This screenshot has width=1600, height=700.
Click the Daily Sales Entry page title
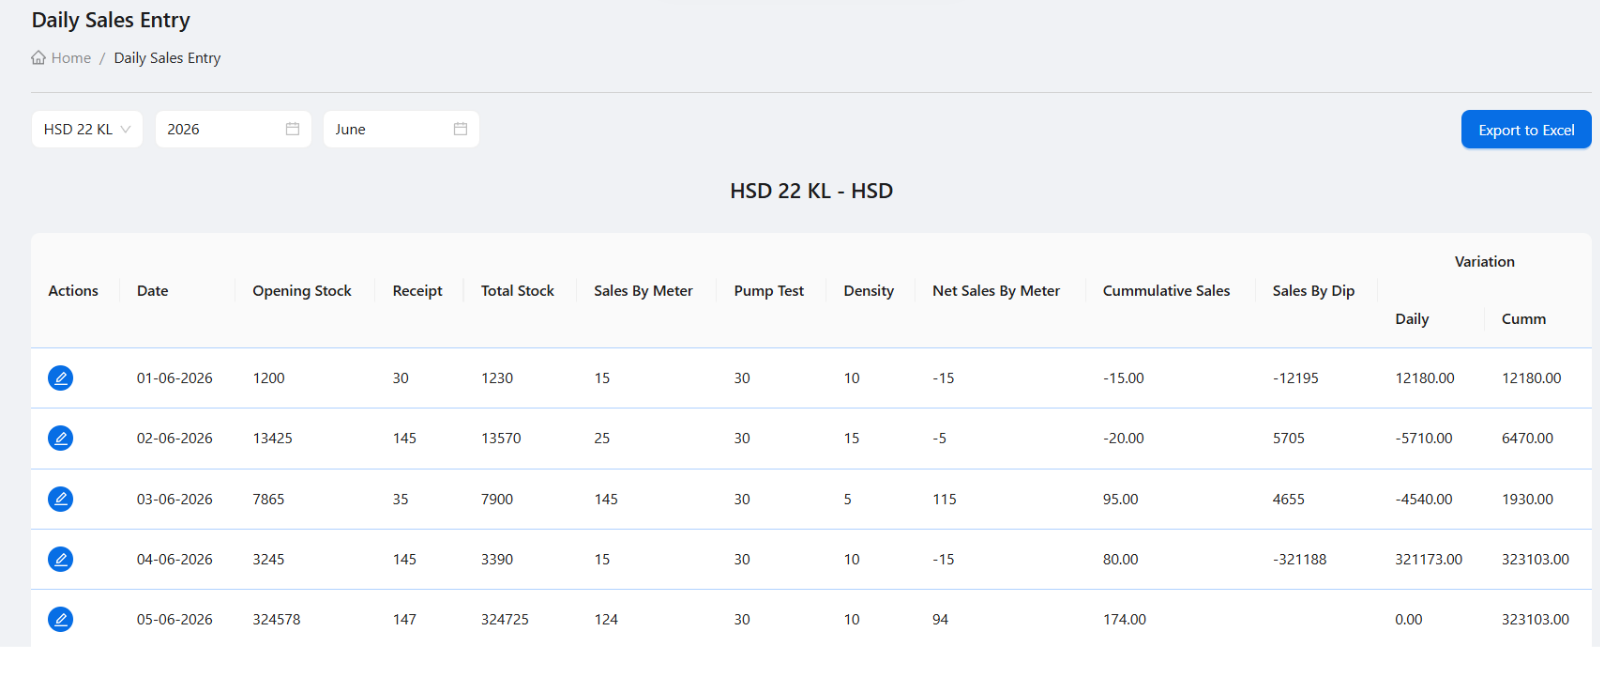pos(111,20)
